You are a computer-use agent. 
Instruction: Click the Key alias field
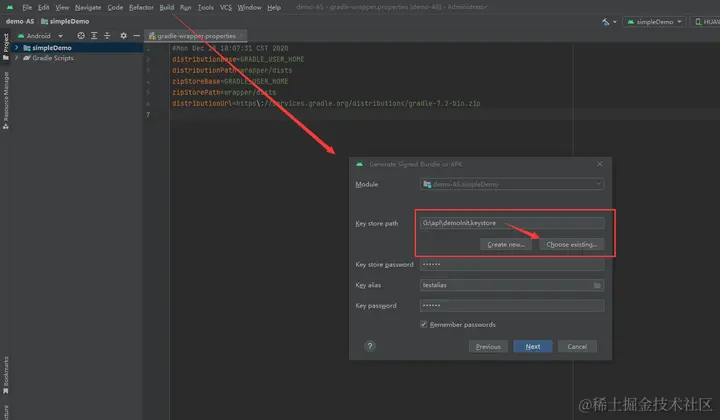[x=512, y=285]
